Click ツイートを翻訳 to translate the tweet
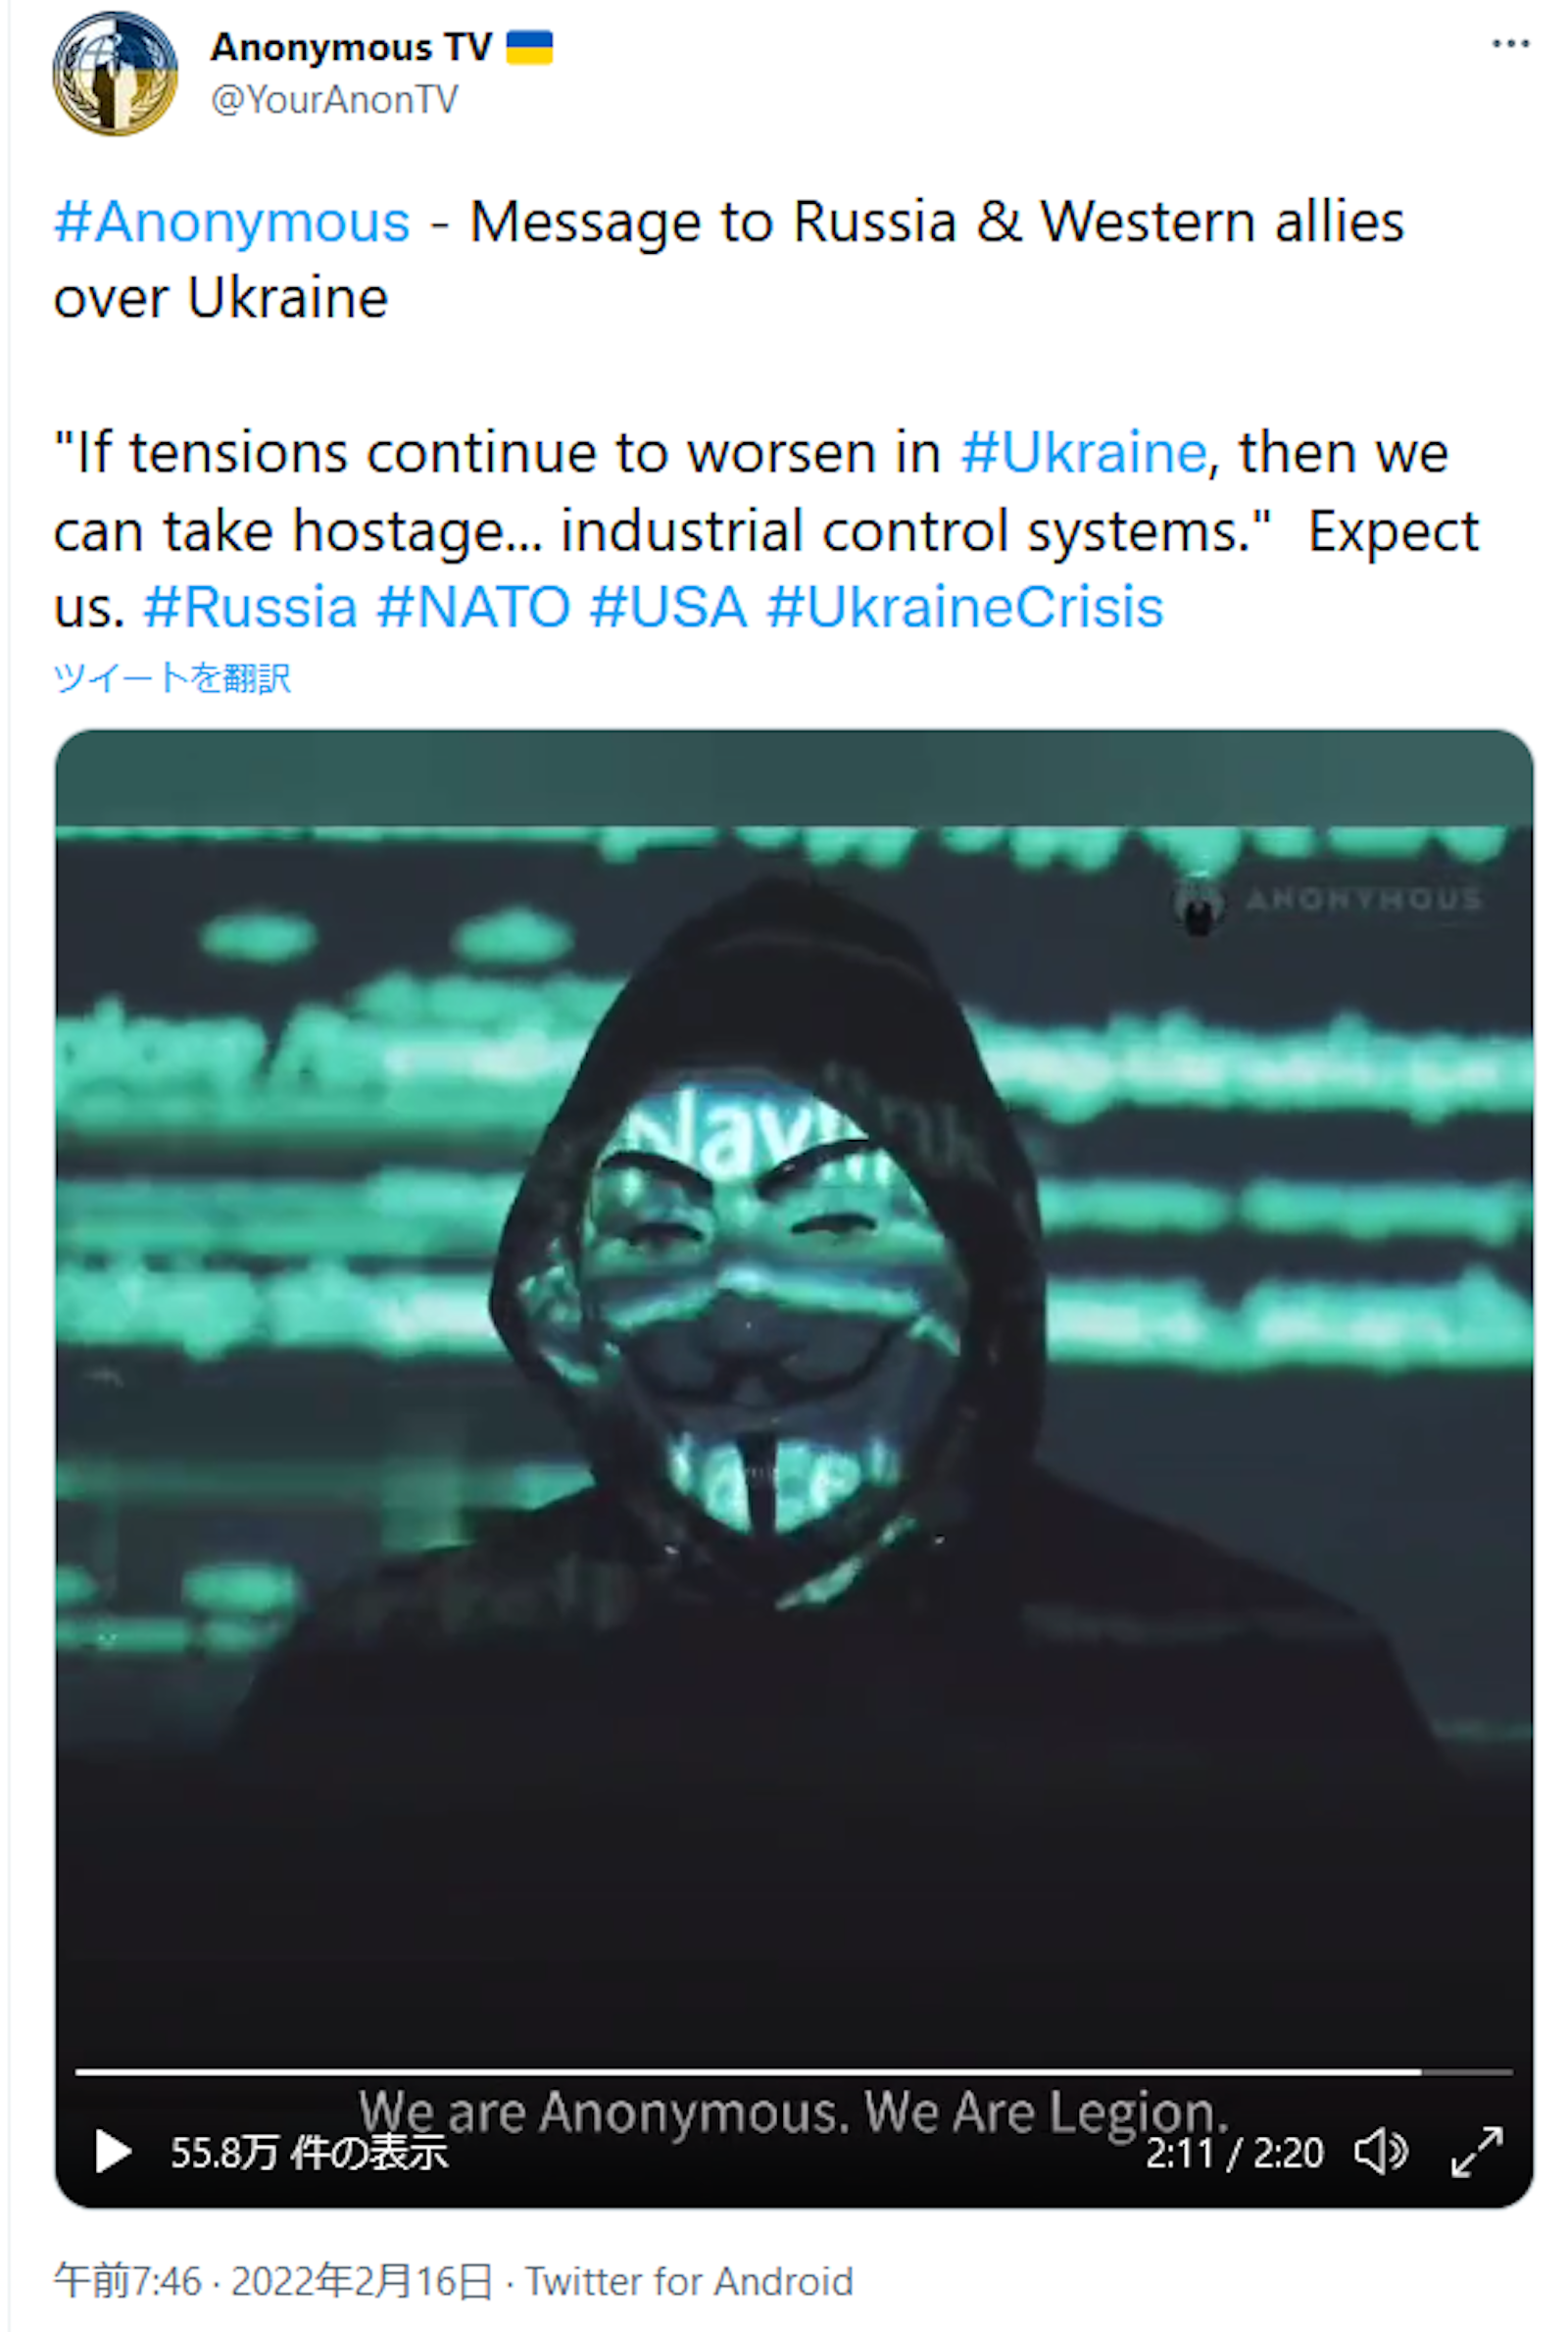 172,678
